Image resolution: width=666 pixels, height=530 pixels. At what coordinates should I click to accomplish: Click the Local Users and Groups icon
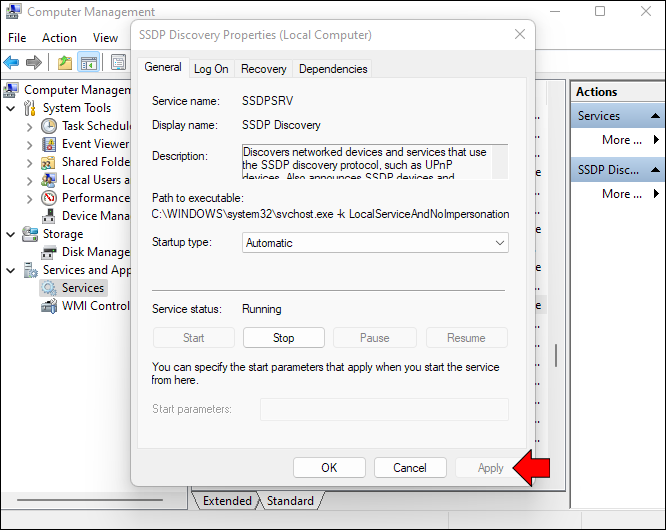[x=48, y=180]
